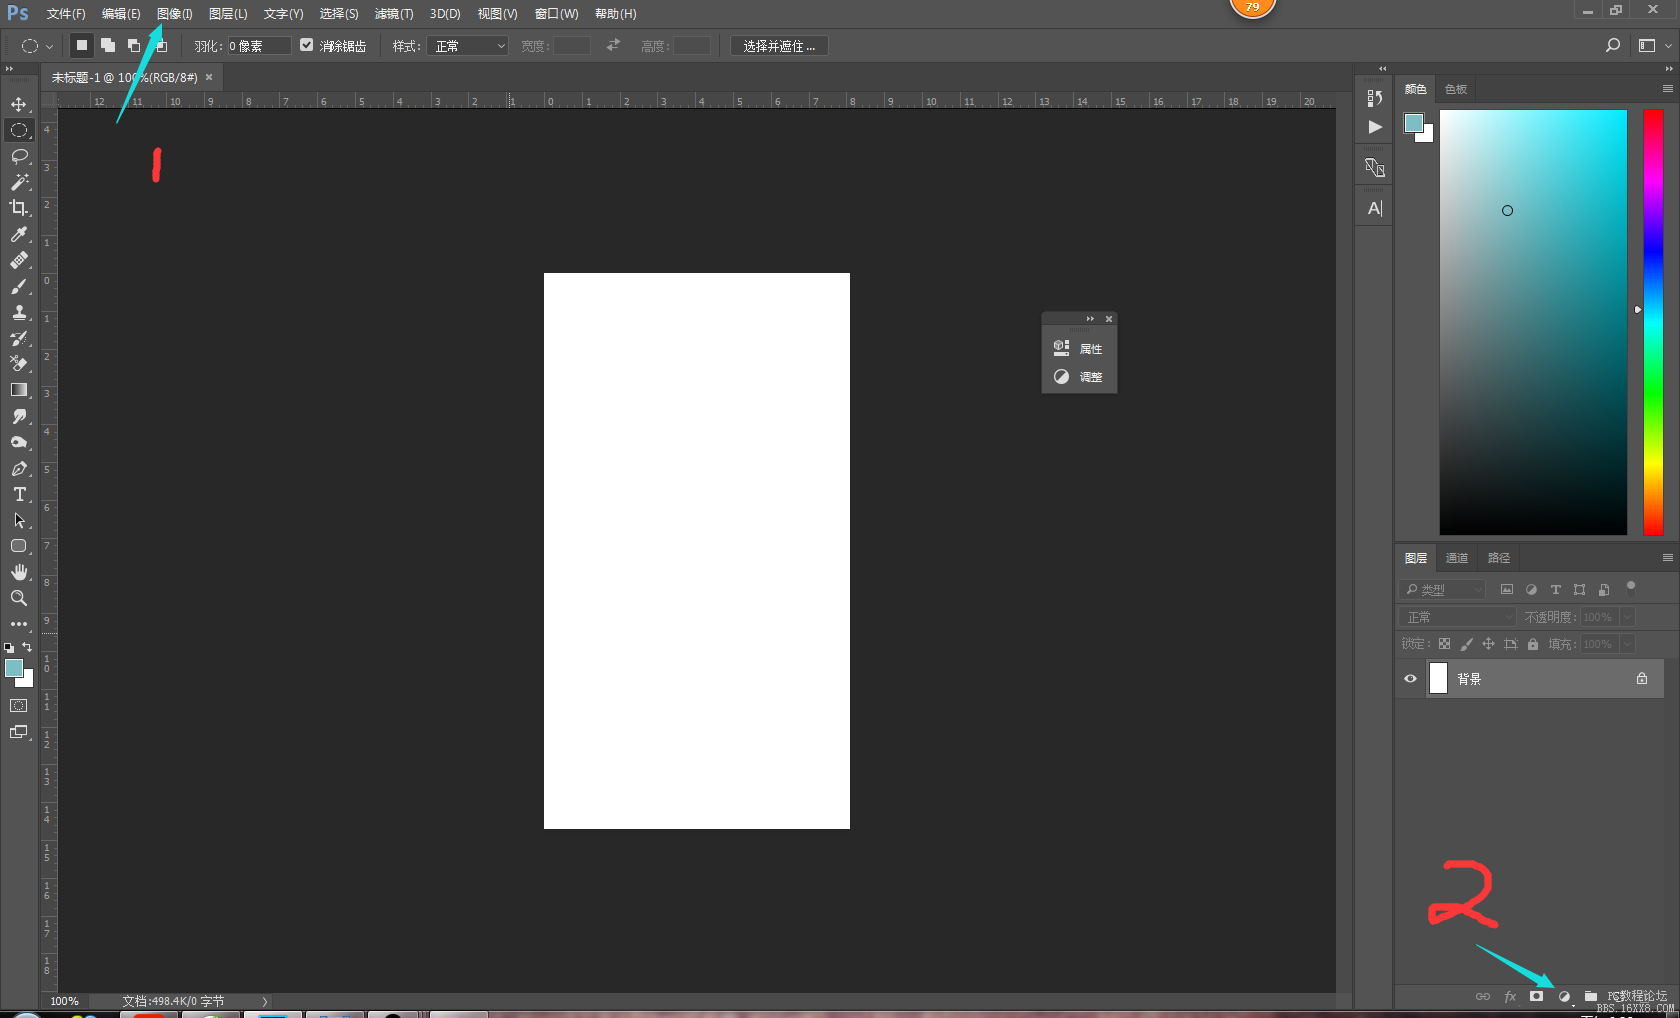This screenshot has width=1680, height=1018.
Task: Select the Lasso tool
Action: [x=19, y=156]
